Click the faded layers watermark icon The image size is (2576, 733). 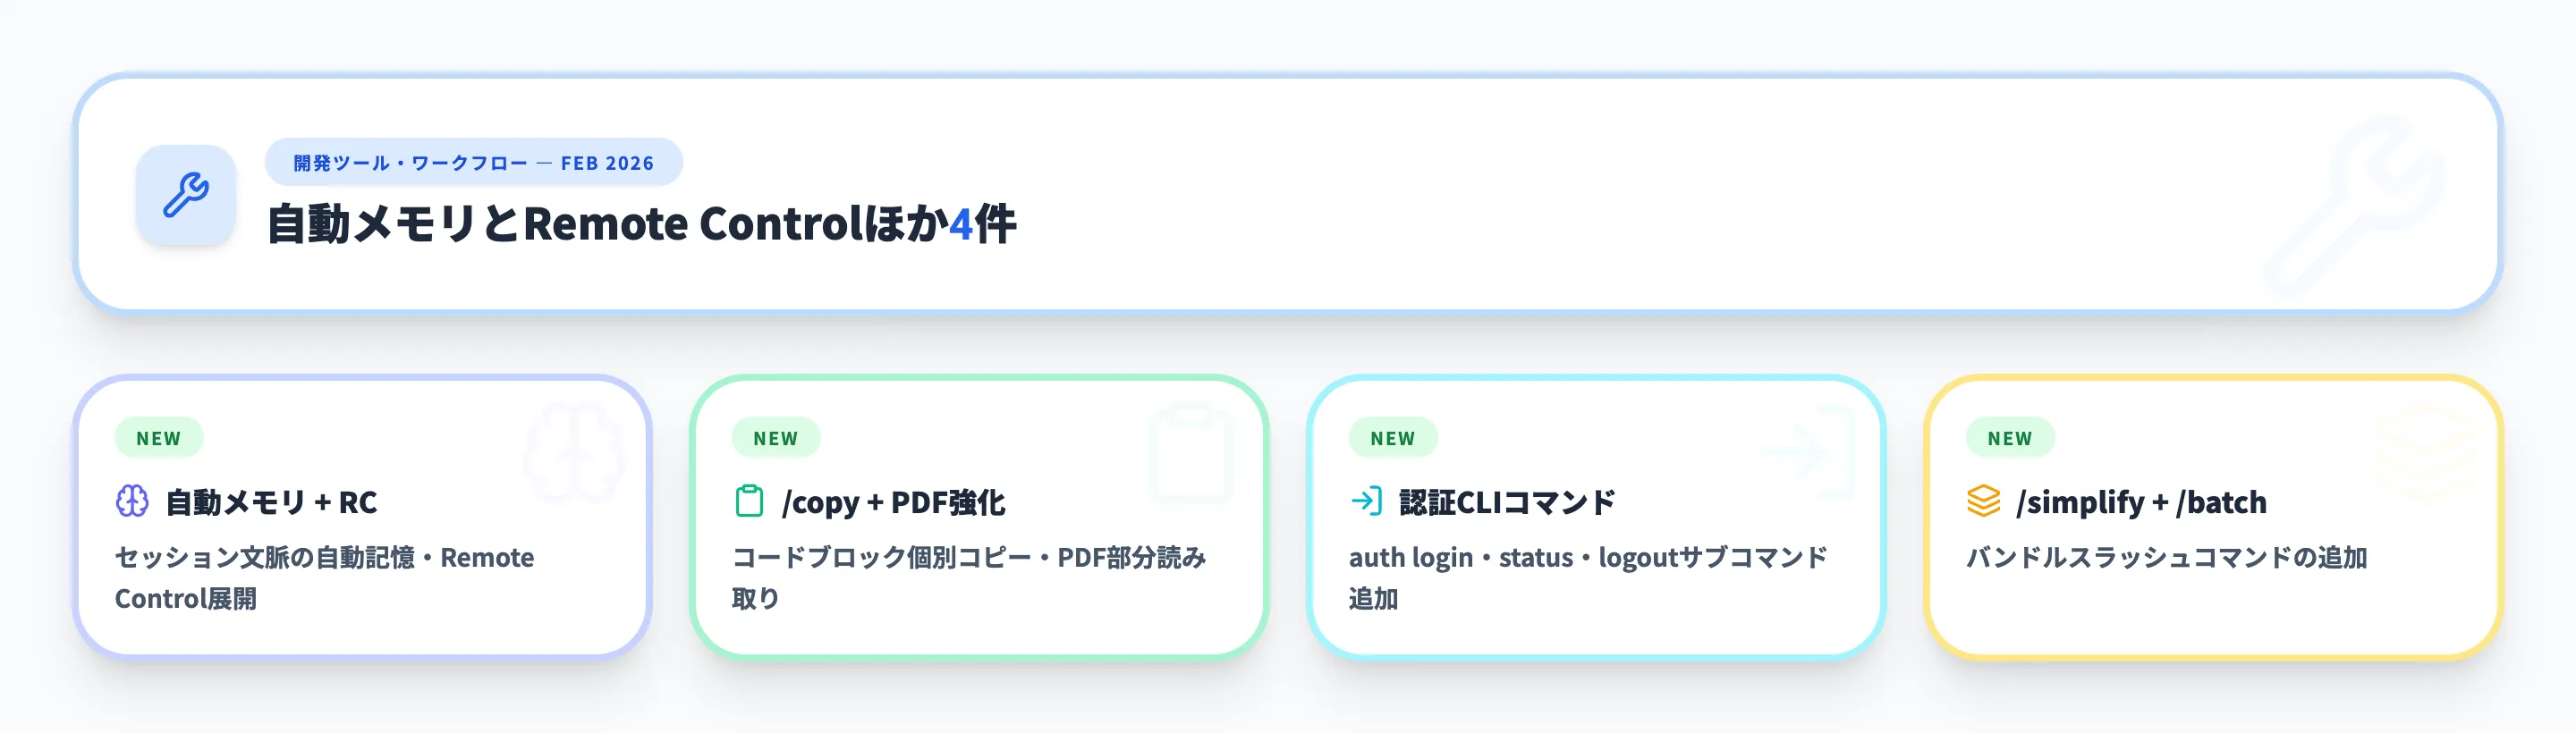point(2425,452)
